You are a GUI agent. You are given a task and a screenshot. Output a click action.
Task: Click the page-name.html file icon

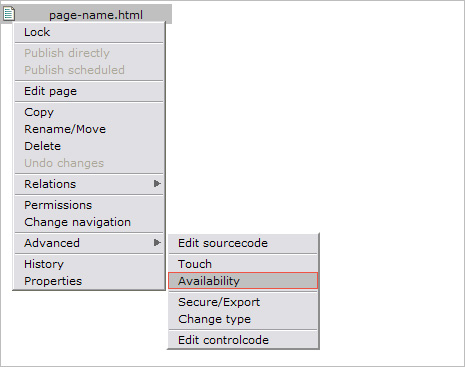pyautogui.click(x=9, y=14)
